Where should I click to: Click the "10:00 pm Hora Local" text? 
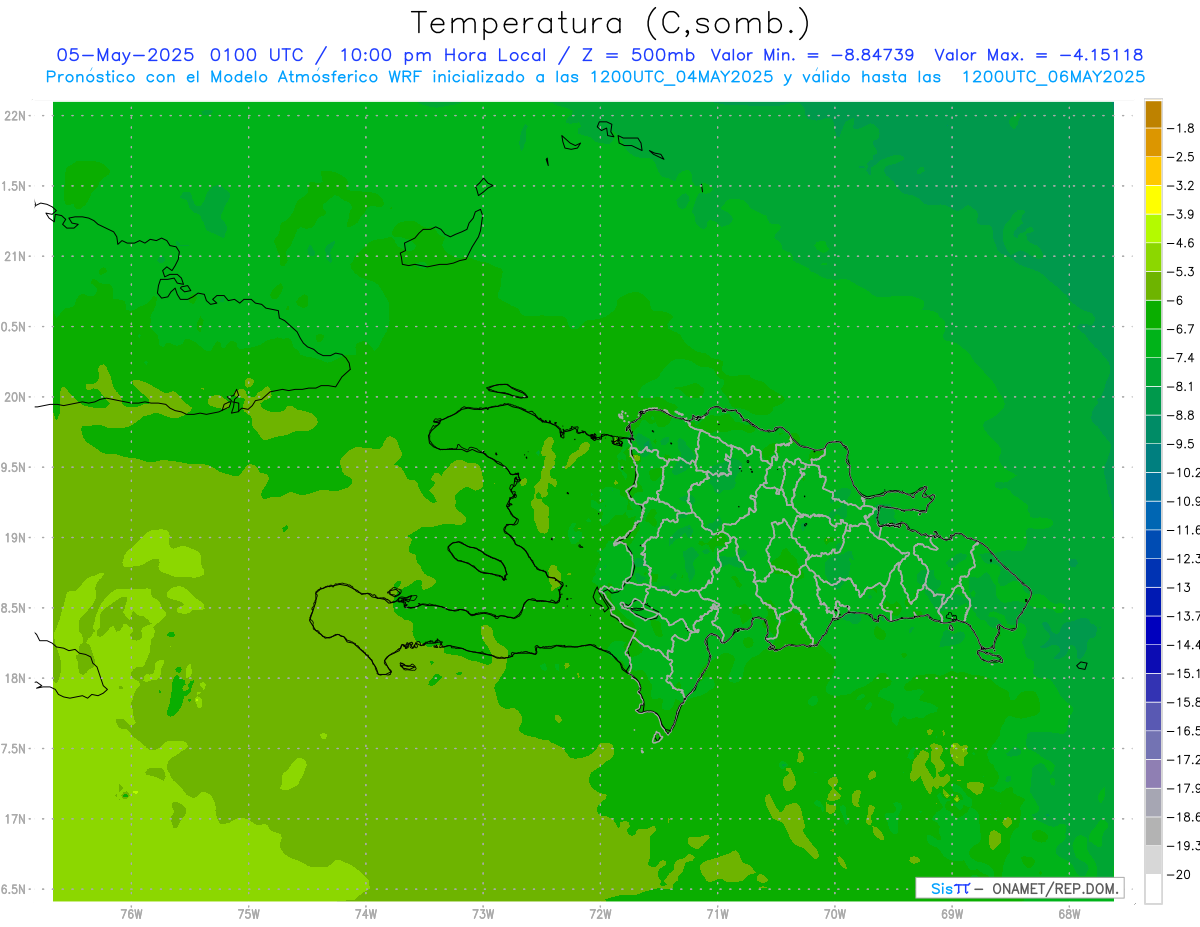coord(441,55)
